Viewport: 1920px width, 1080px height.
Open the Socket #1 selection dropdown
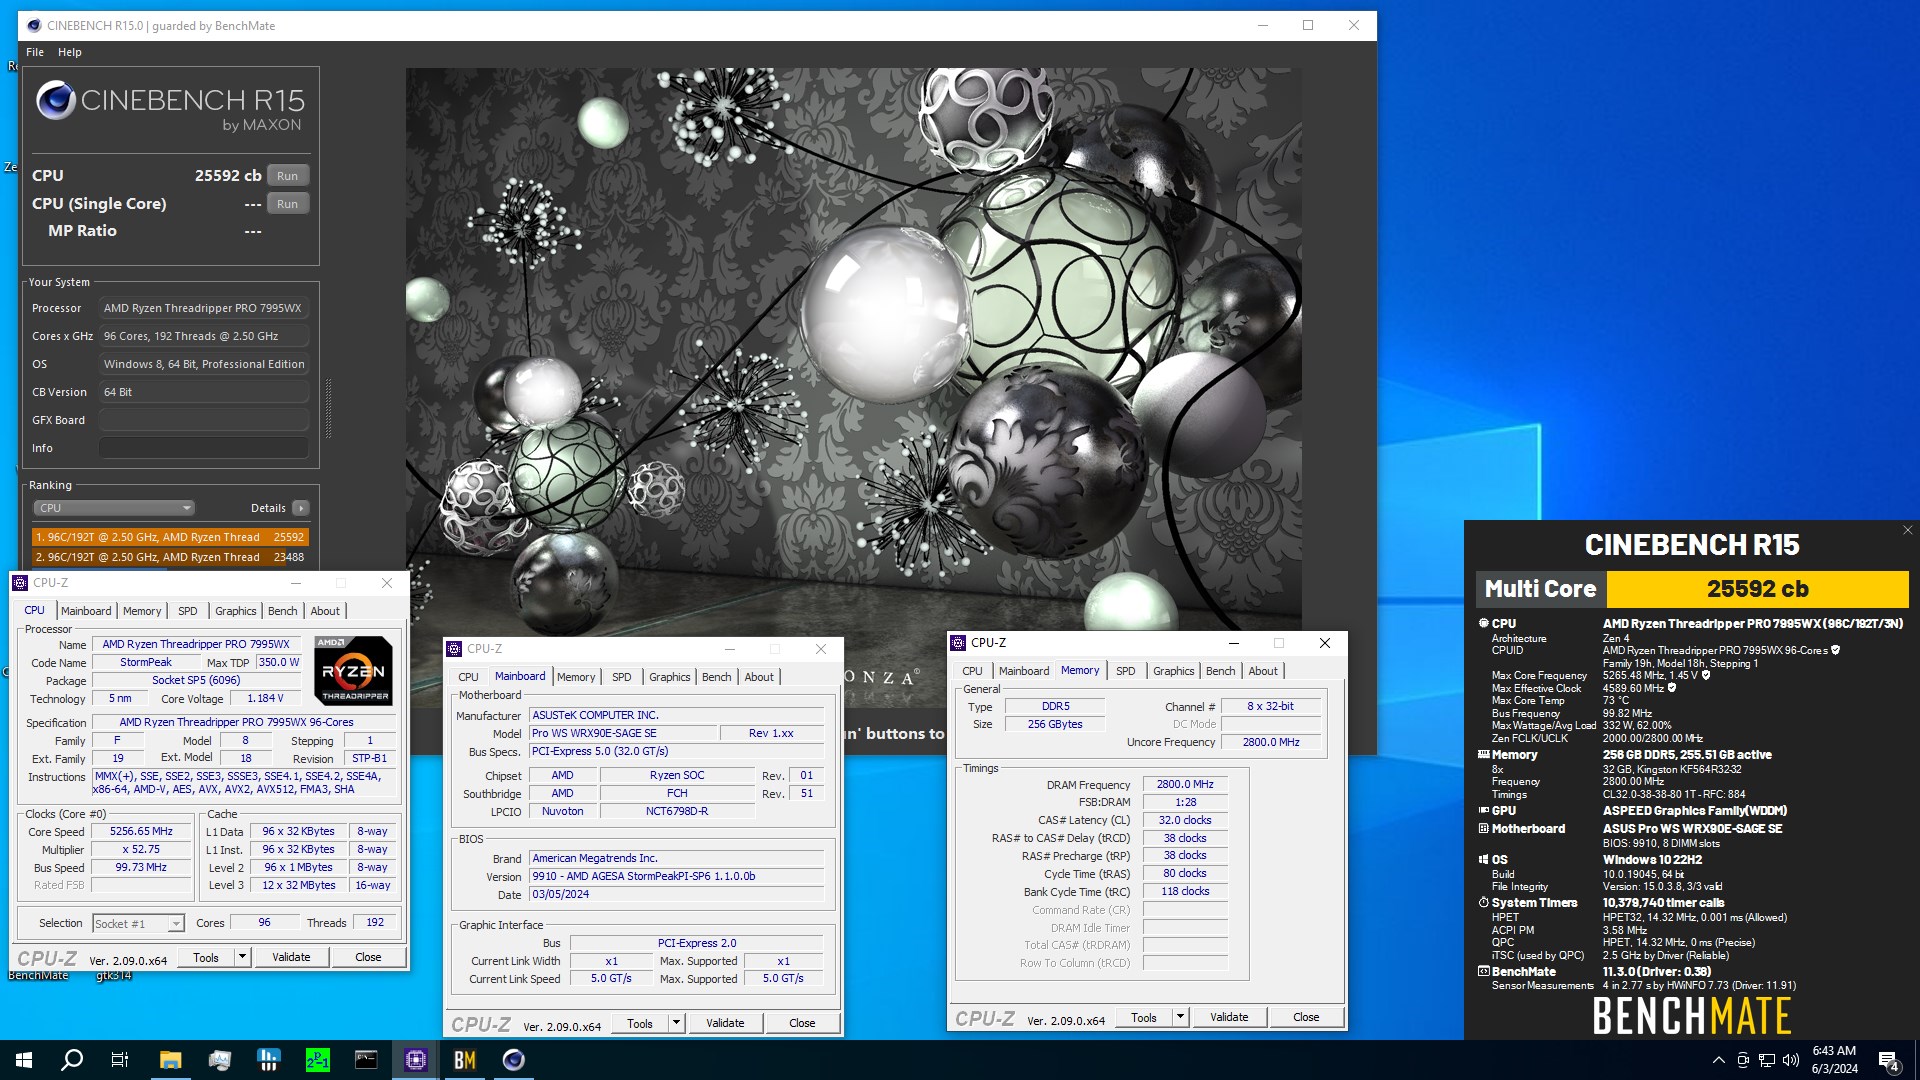tap(138, 924)
